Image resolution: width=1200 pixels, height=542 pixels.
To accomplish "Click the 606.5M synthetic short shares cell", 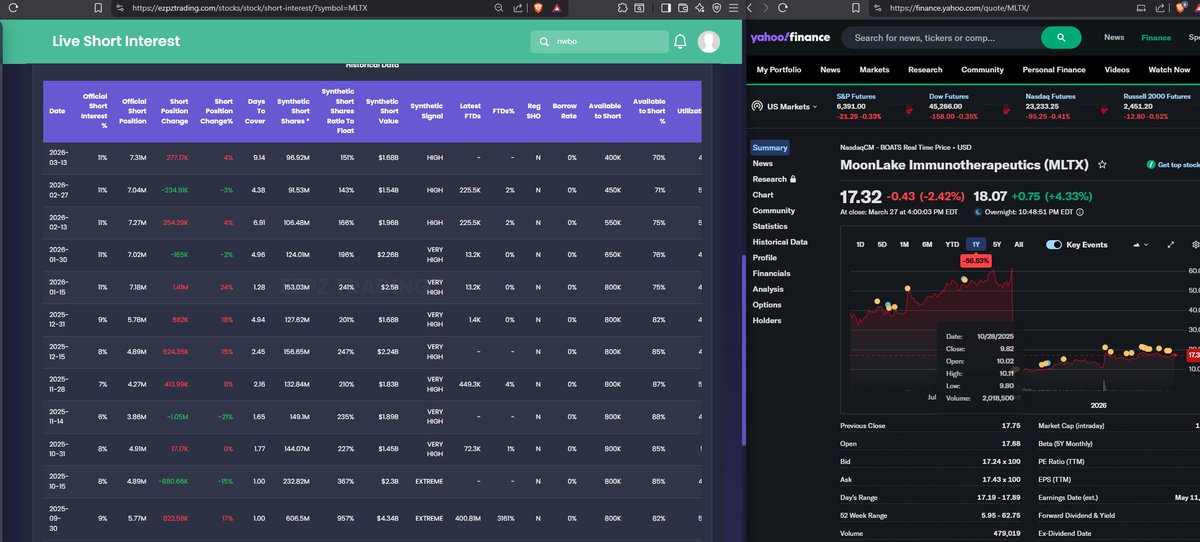I will pos(297,518).
